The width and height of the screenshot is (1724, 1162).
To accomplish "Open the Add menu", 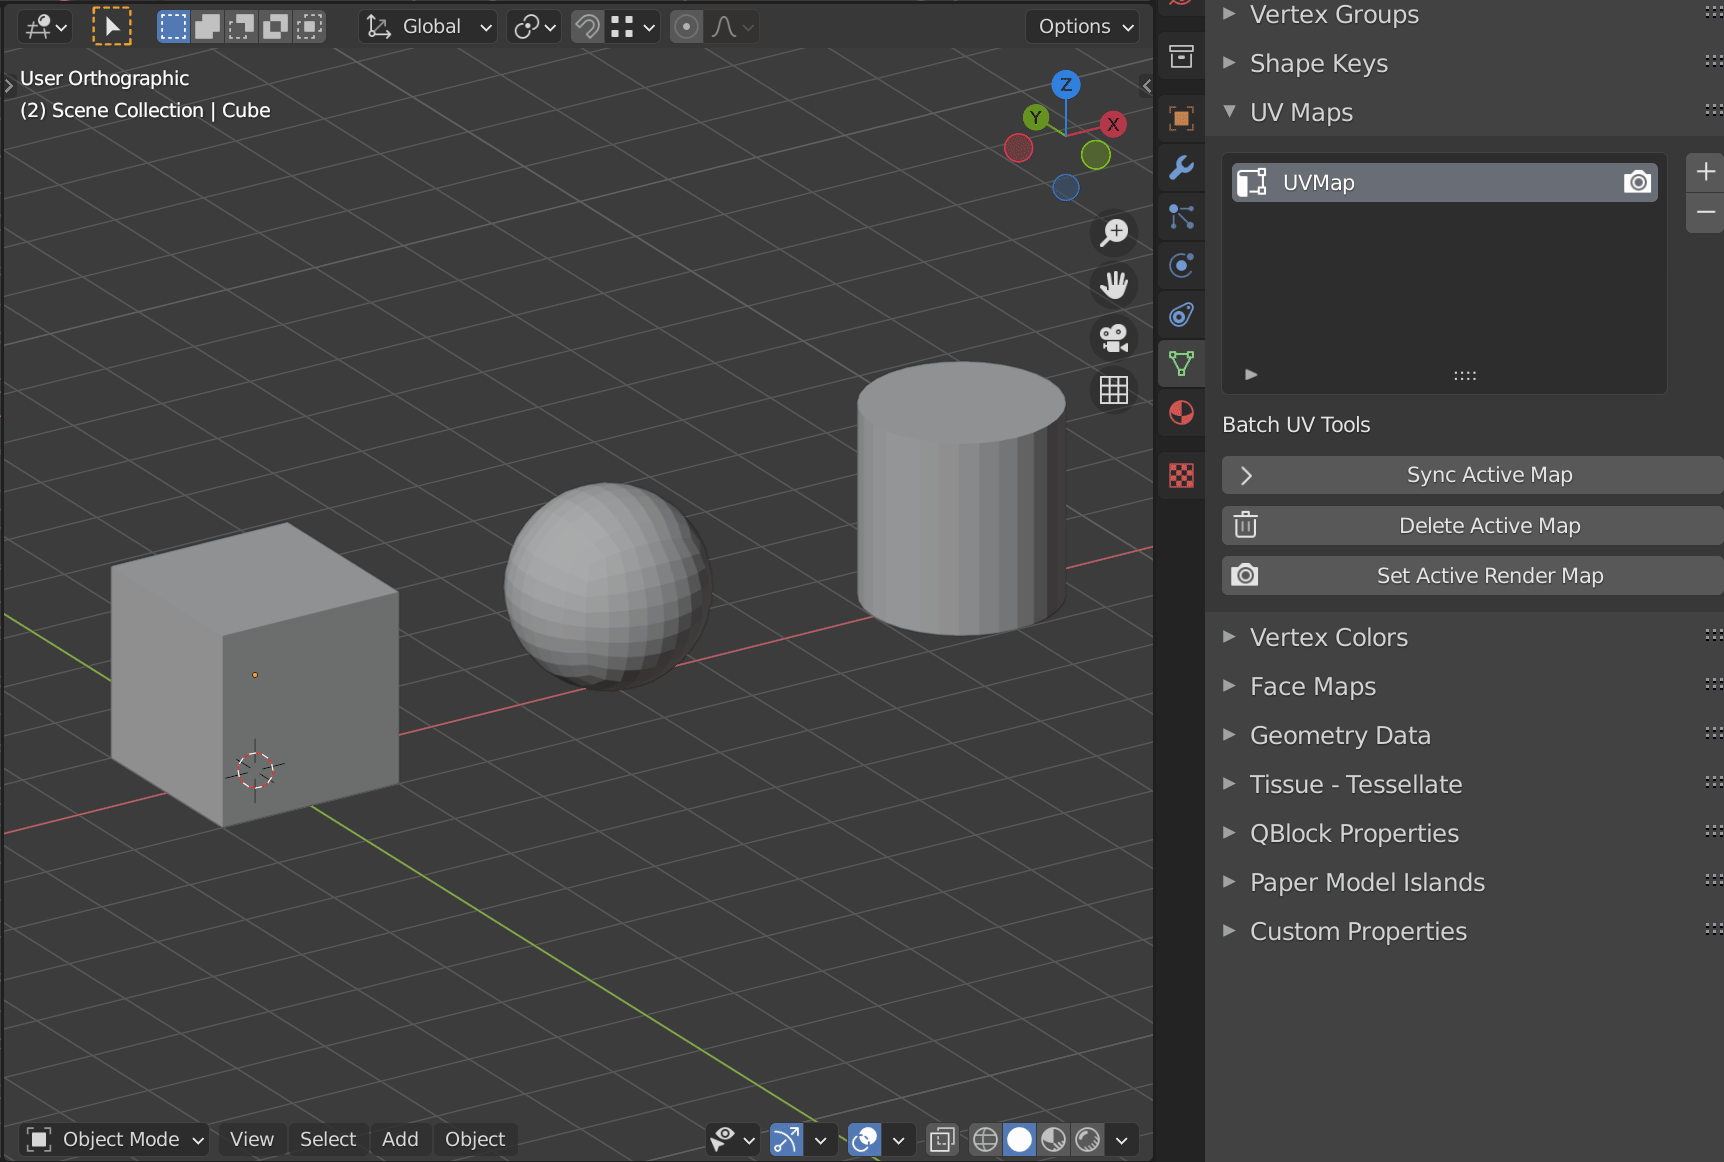I will pos(400,1139).
